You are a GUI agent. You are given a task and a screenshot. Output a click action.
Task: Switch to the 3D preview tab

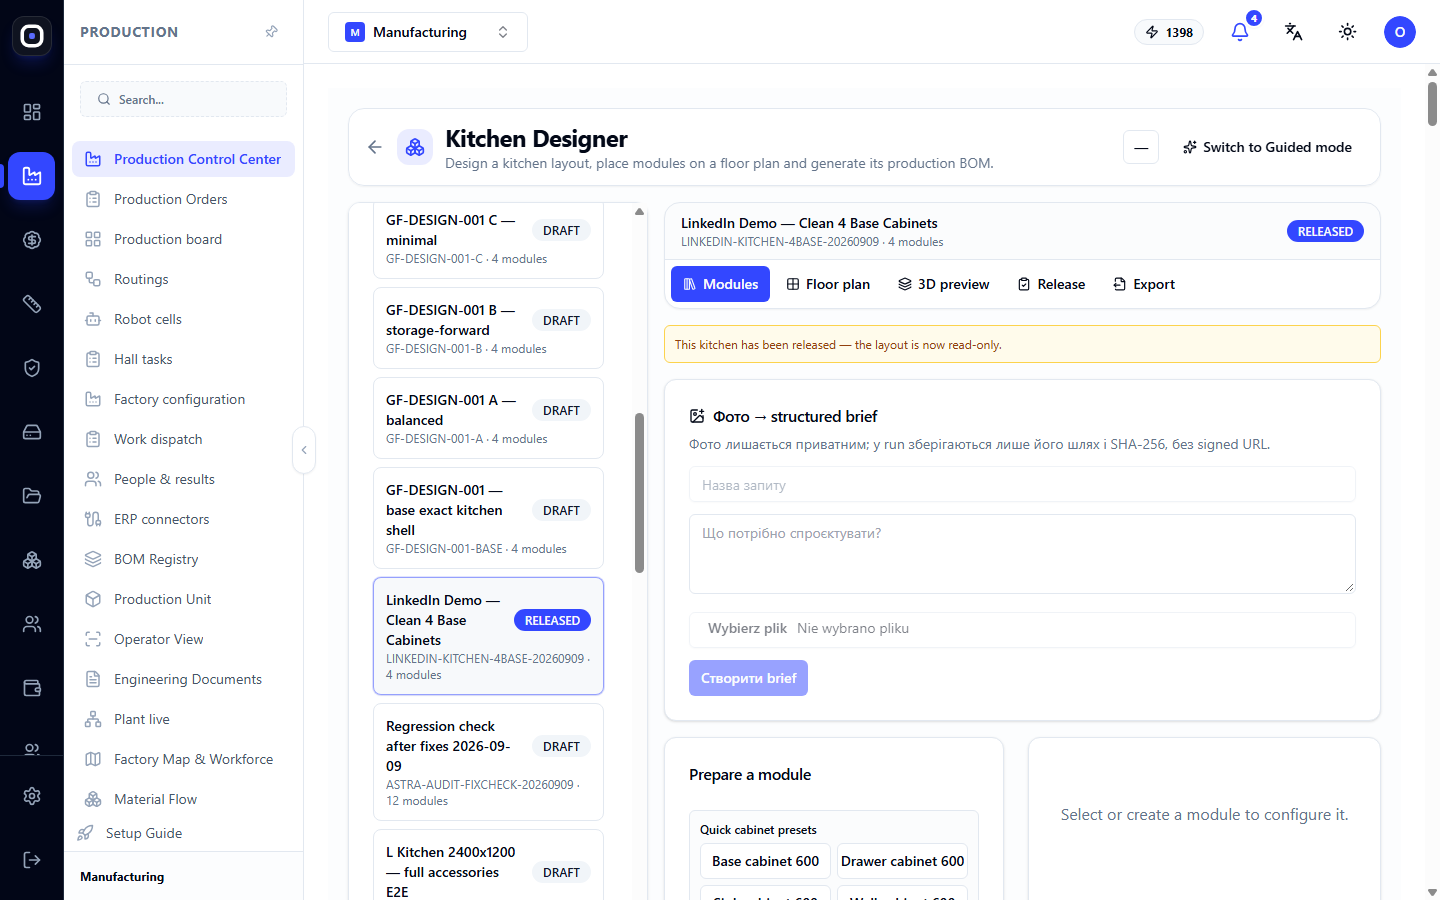pyautogui.click(x=944, y=284)
